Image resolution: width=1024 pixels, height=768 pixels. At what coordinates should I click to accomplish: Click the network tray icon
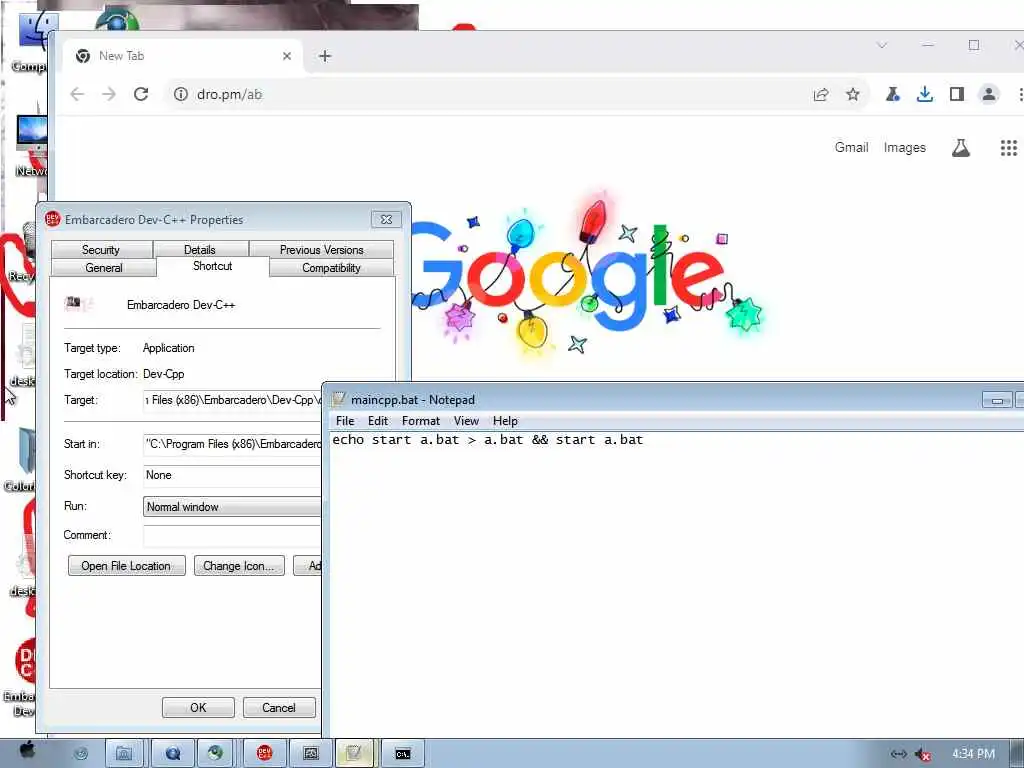point(899,754)
